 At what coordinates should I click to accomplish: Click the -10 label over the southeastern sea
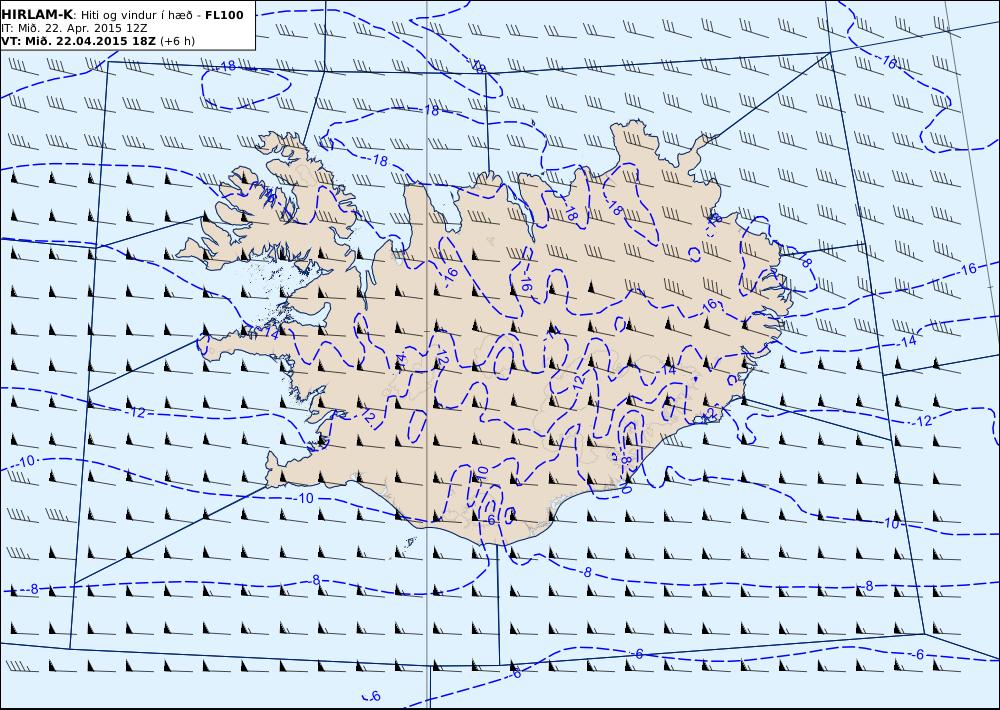[x=890, y=524]
